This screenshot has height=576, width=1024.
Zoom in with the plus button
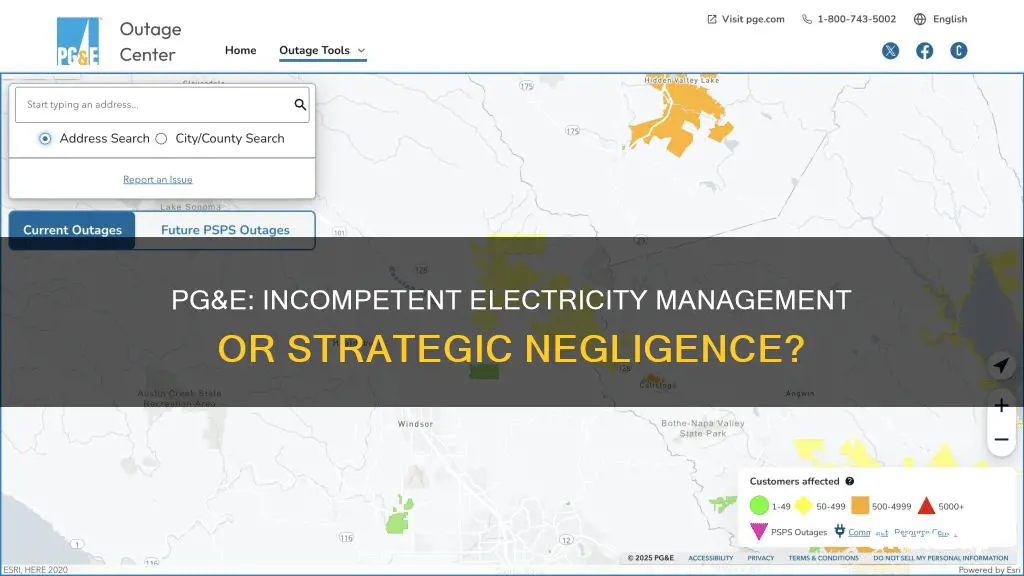coord(1000,406)
